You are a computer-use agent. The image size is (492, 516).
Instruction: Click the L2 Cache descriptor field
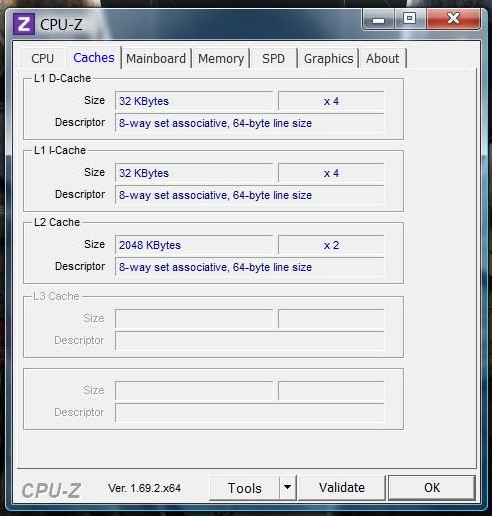click(x=250, y=267)
